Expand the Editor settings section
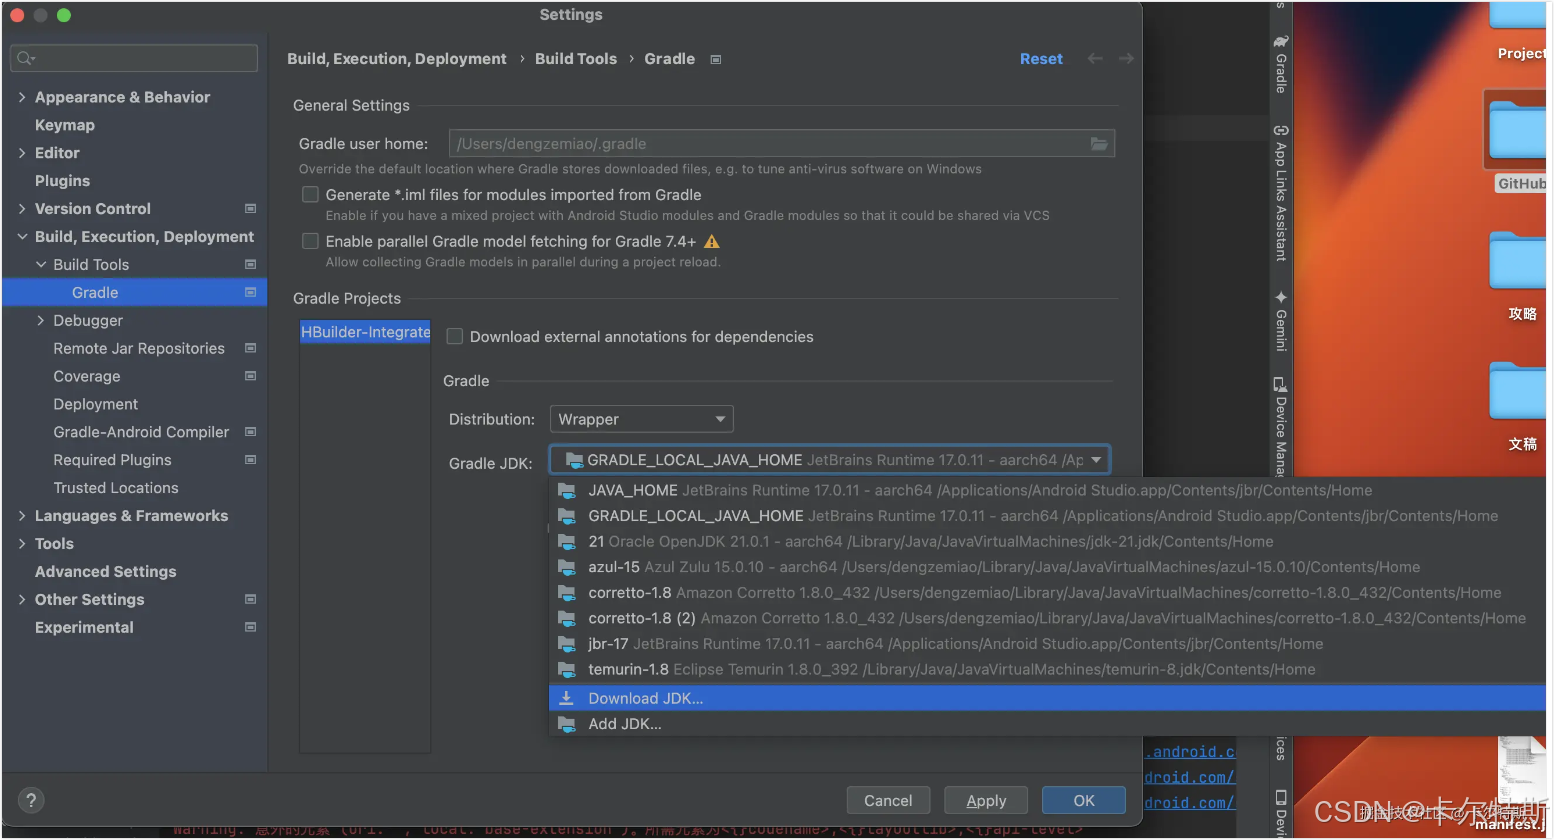This screenshot has width=1554, height=840. (22, 153)
